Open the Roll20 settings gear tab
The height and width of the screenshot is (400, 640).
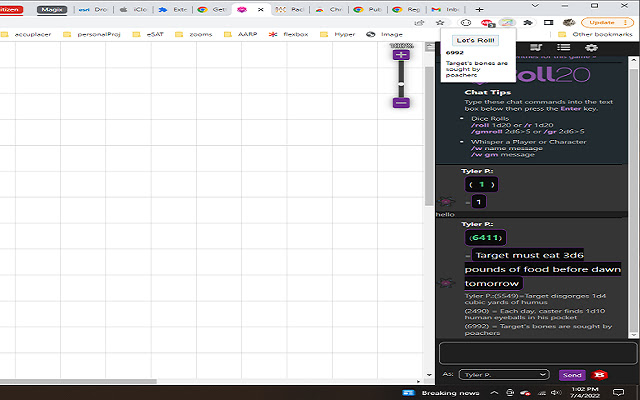[x=591, y=48]
